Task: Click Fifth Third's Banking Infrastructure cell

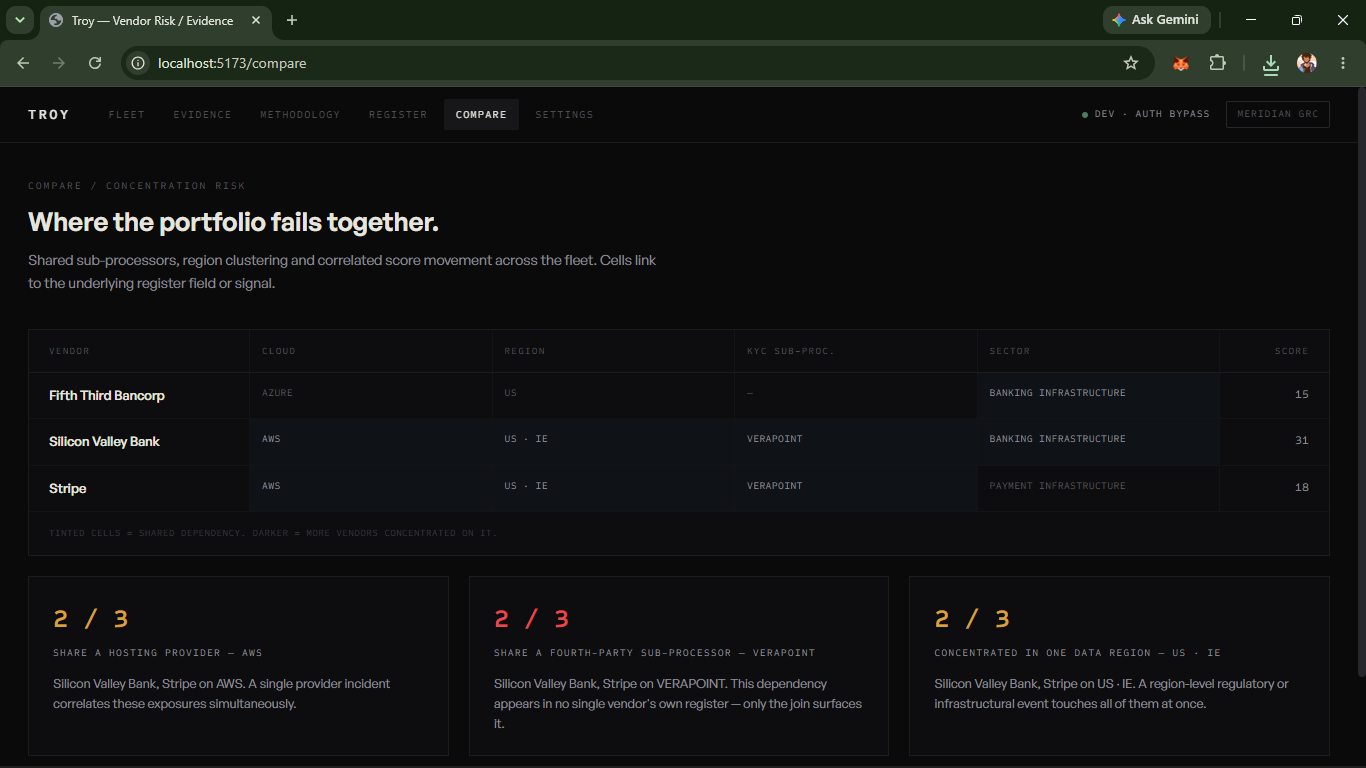Action: pyautogui.click(x=1098, y=395)
